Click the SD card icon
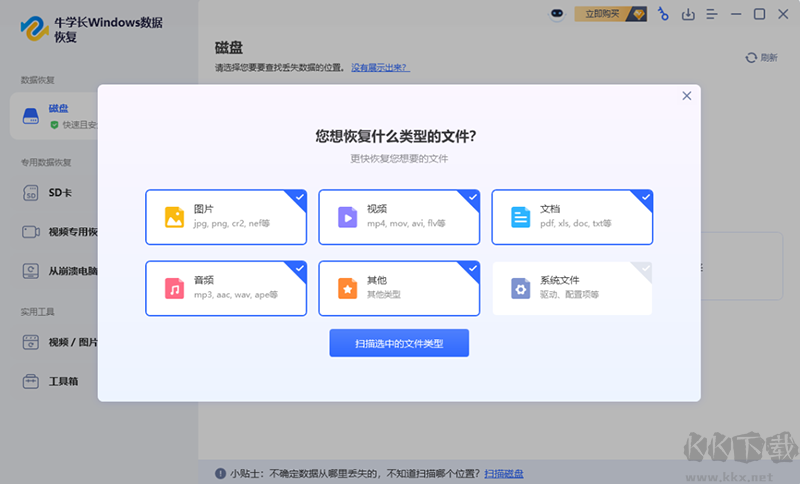The height and width of the screenshot is (484, 800). (x=31, y=193)
